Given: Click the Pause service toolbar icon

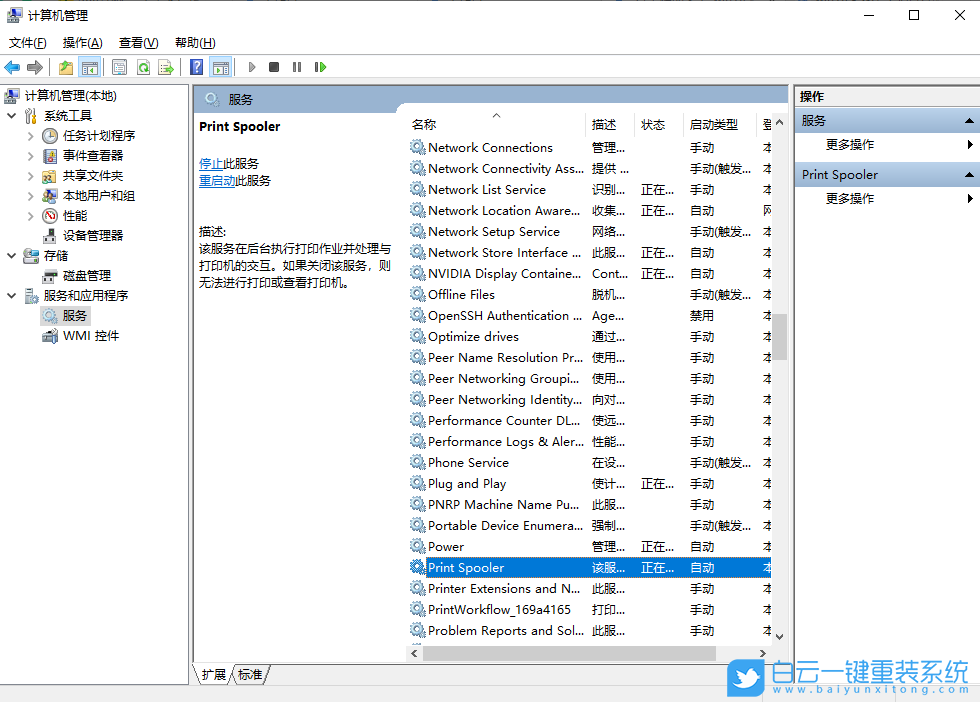Looking at the screenshot, I should 297,67.
